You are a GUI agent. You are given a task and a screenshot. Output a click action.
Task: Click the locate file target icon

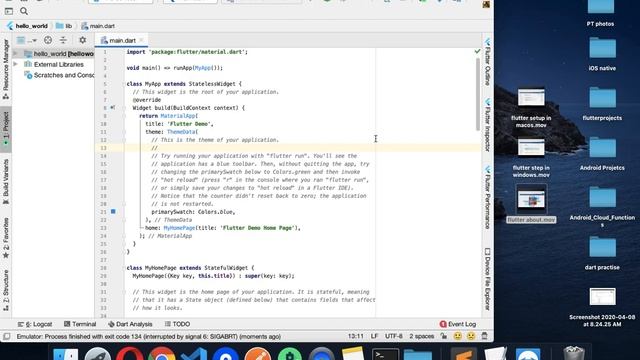point(48,40)
